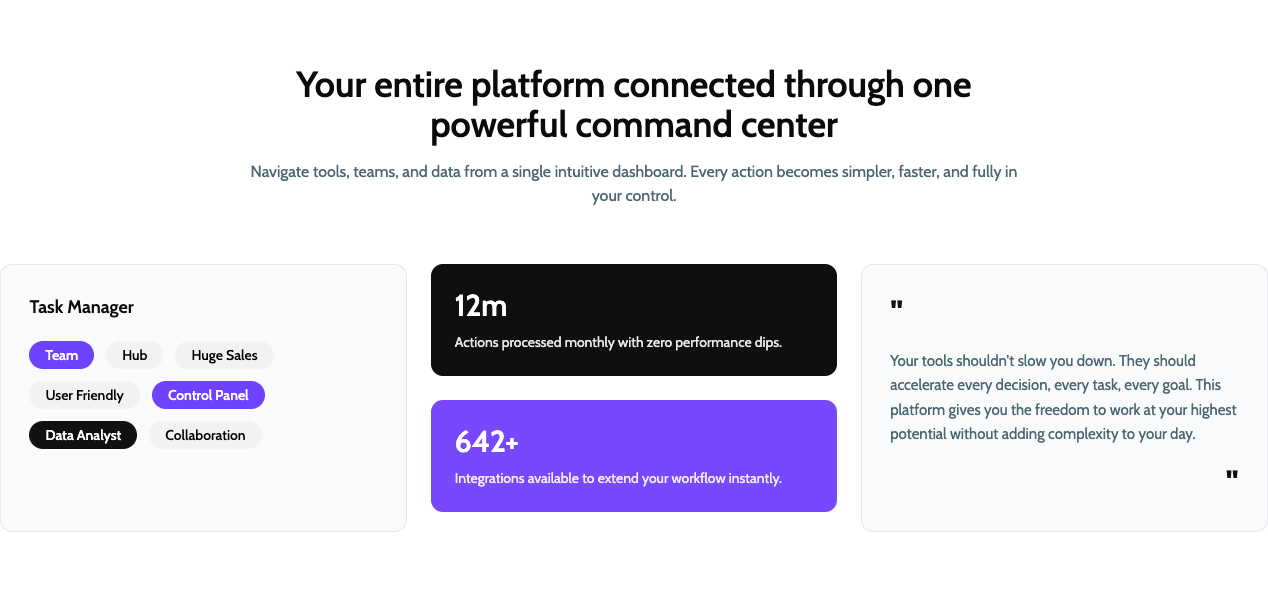Click the black Data Analyst tag
The width and height of the screenshot is (1268, 596).
[x=83, y=435]
